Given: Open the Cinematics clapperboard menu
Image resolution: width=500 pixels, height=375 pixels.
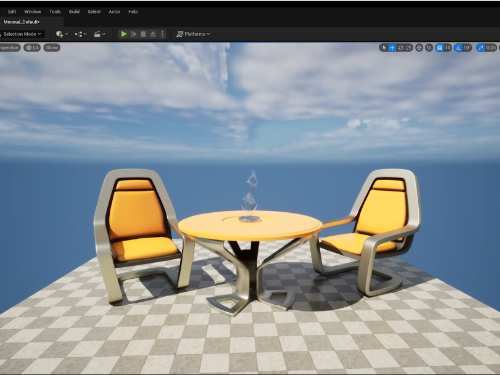Looking at the screenshot, I should [99, 34].
